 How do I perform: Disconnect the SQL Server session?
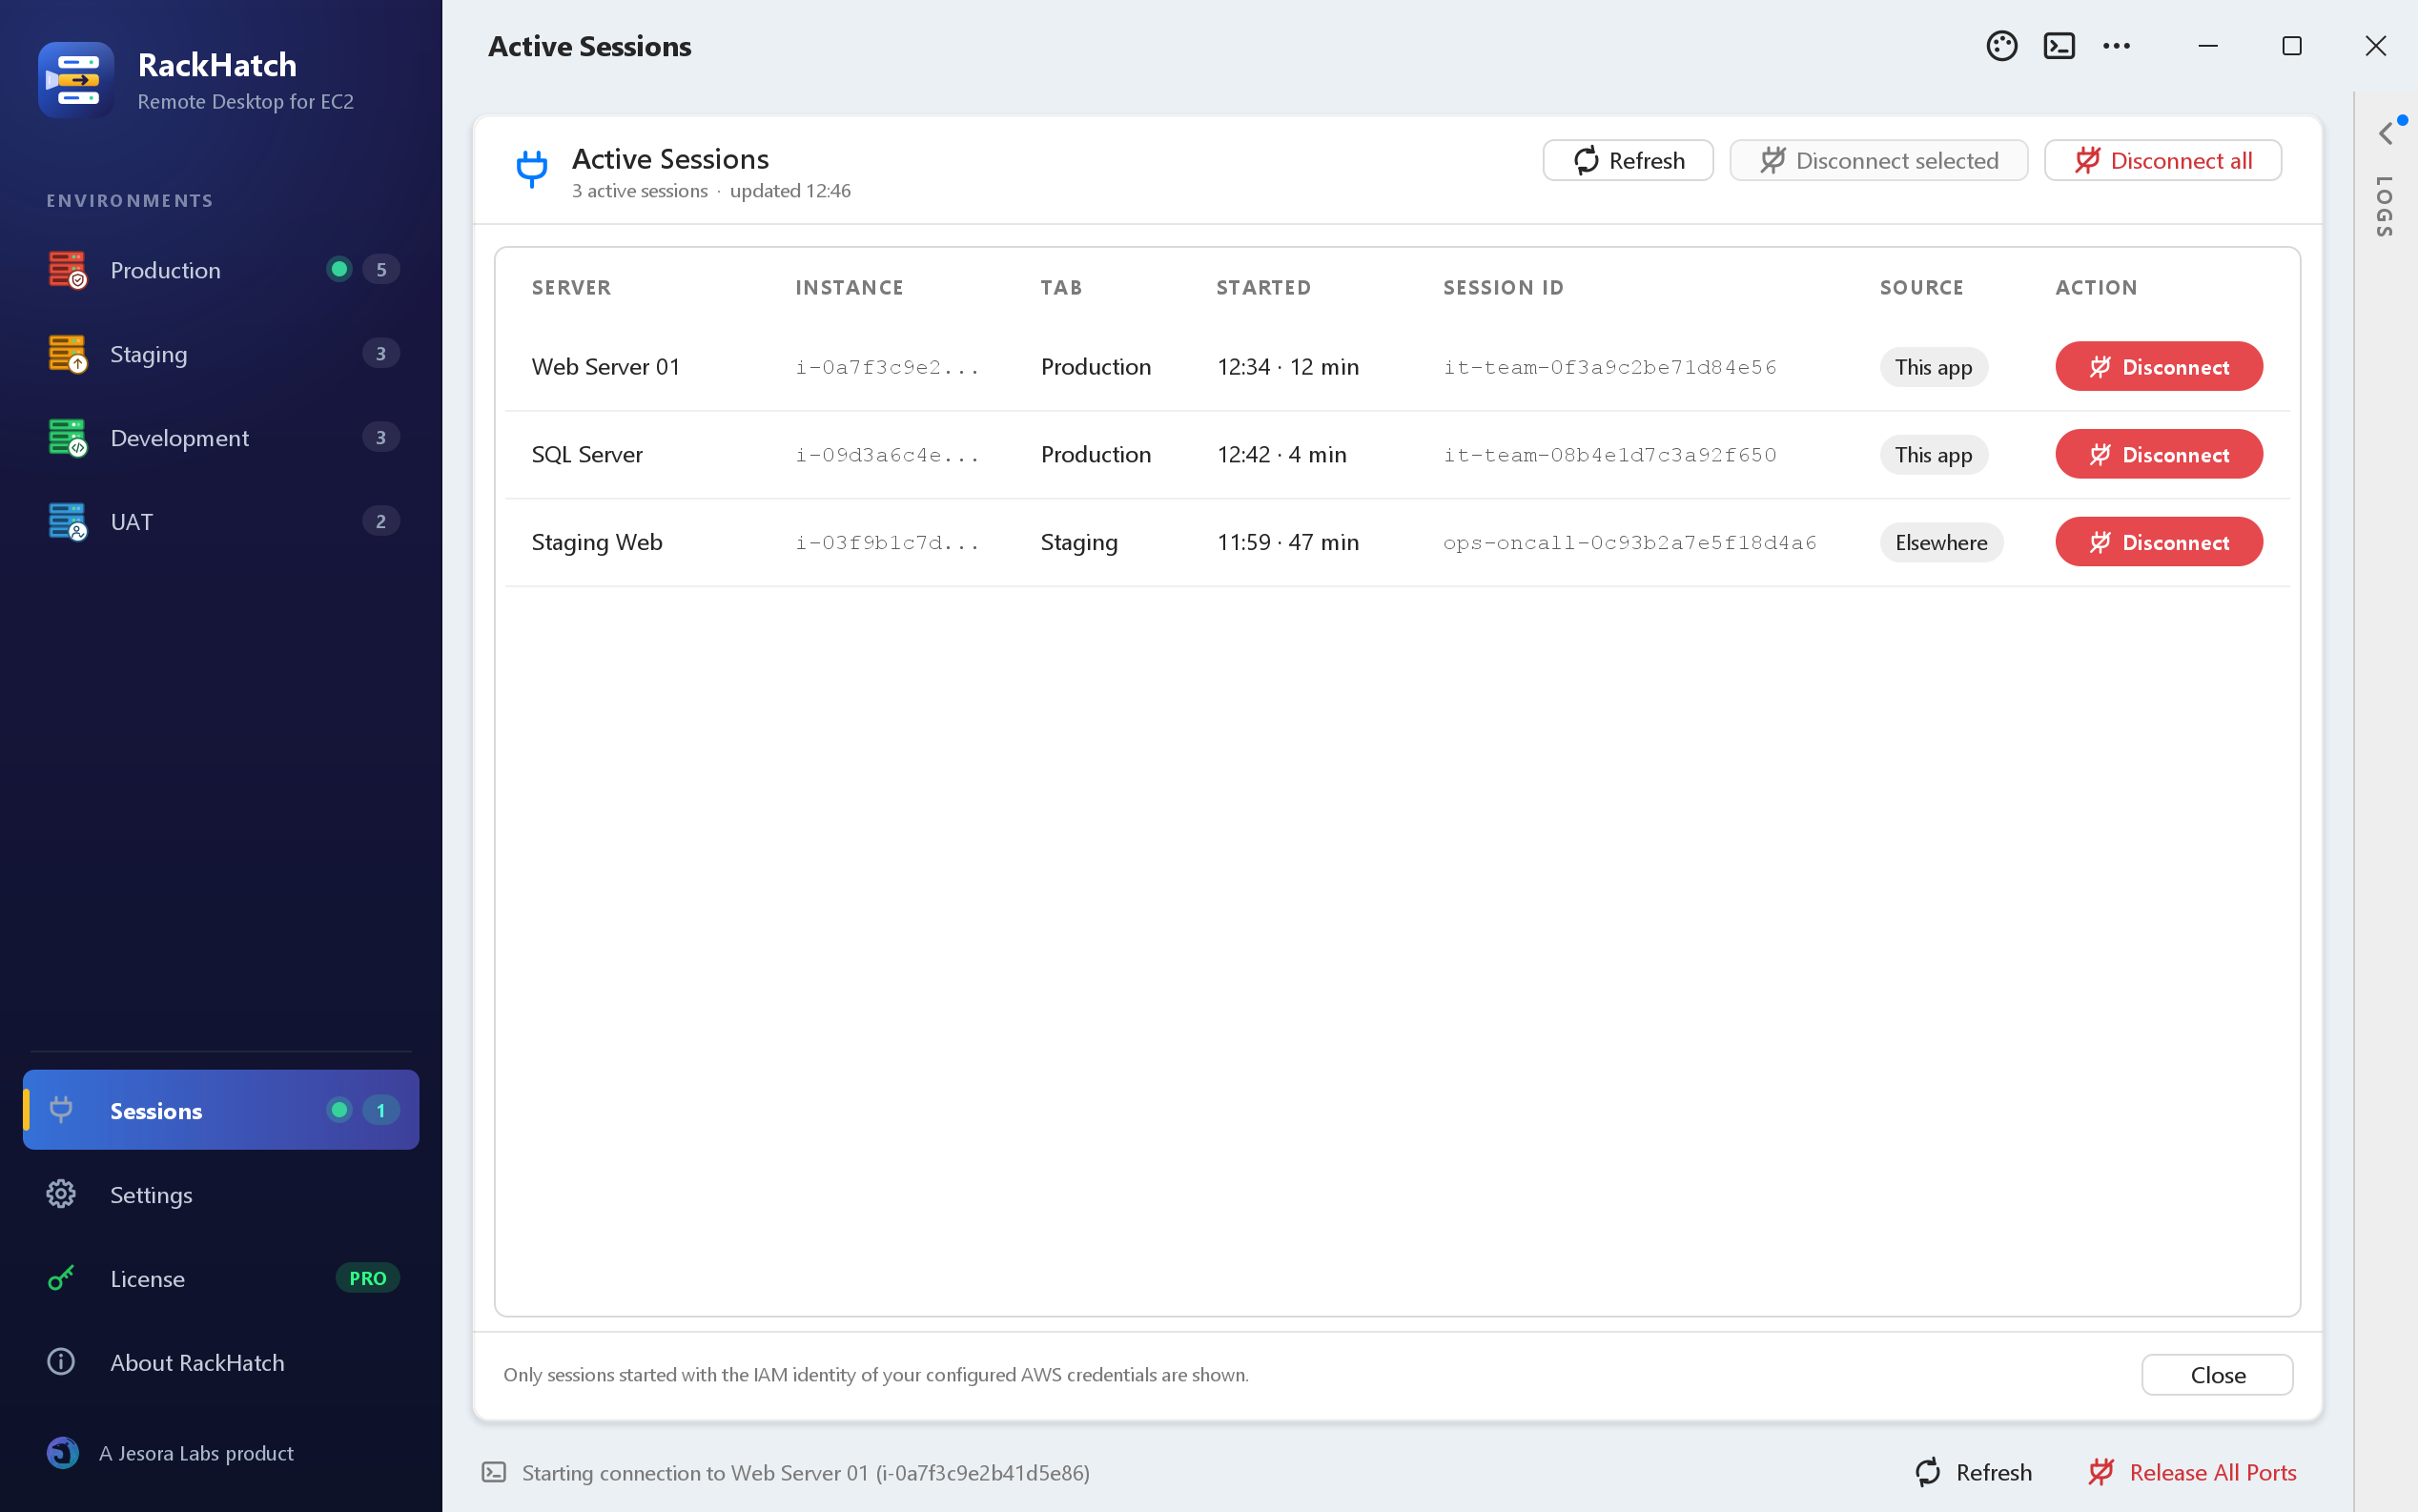[2158, 454]
